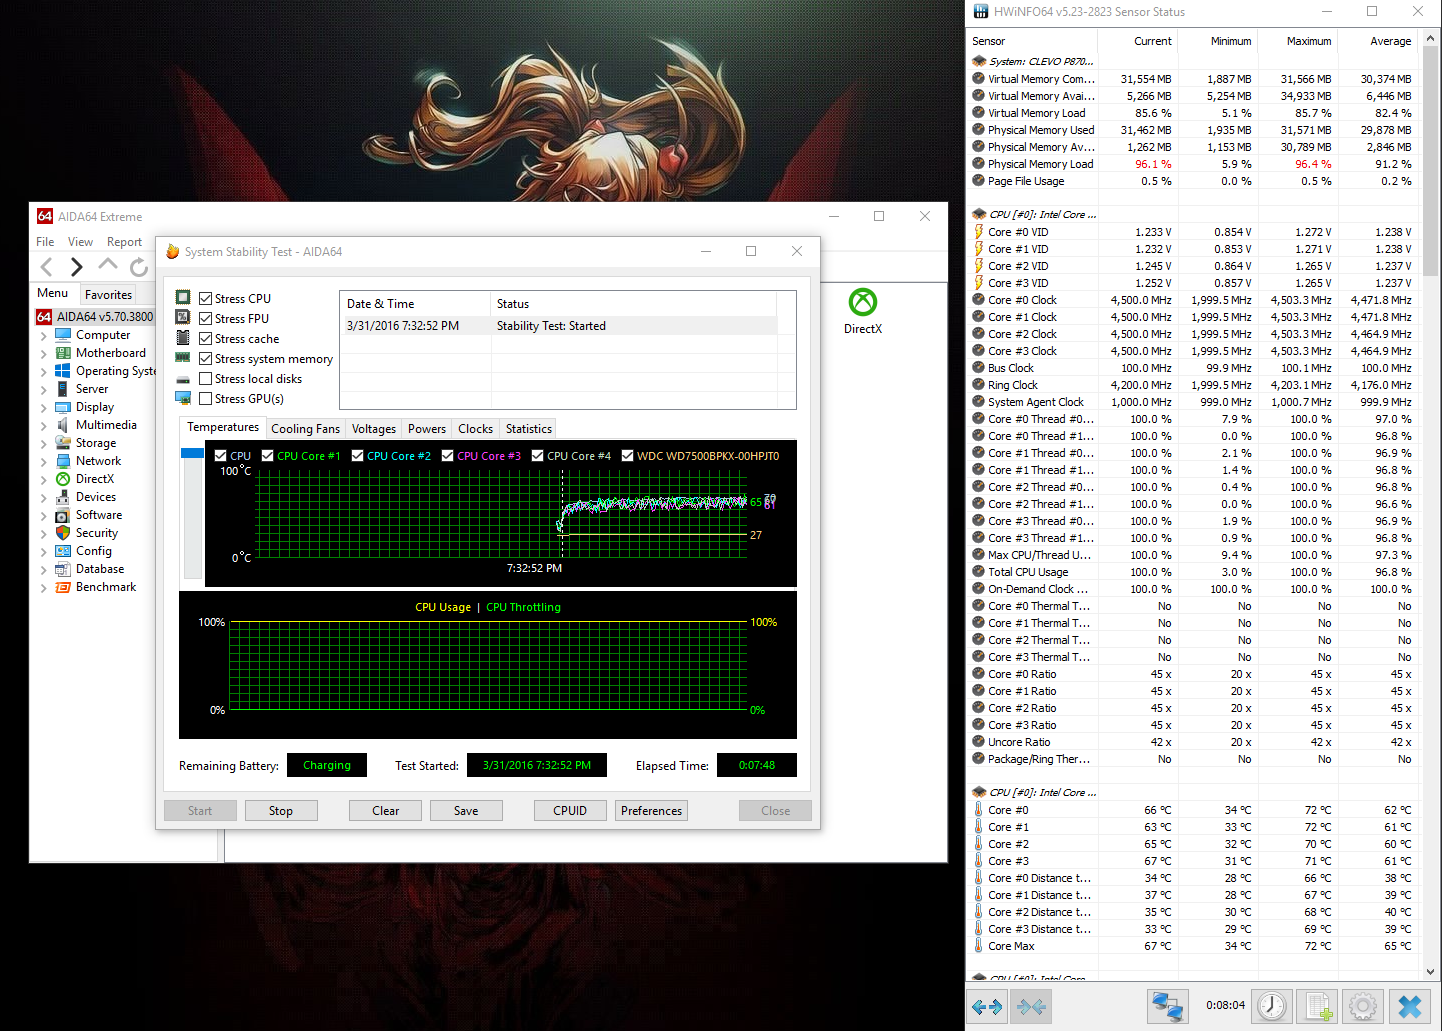Click the Core #0 VID lightning bolt icon
This screenshot has height=1031, width=1442.
click(x=979, y=232)
